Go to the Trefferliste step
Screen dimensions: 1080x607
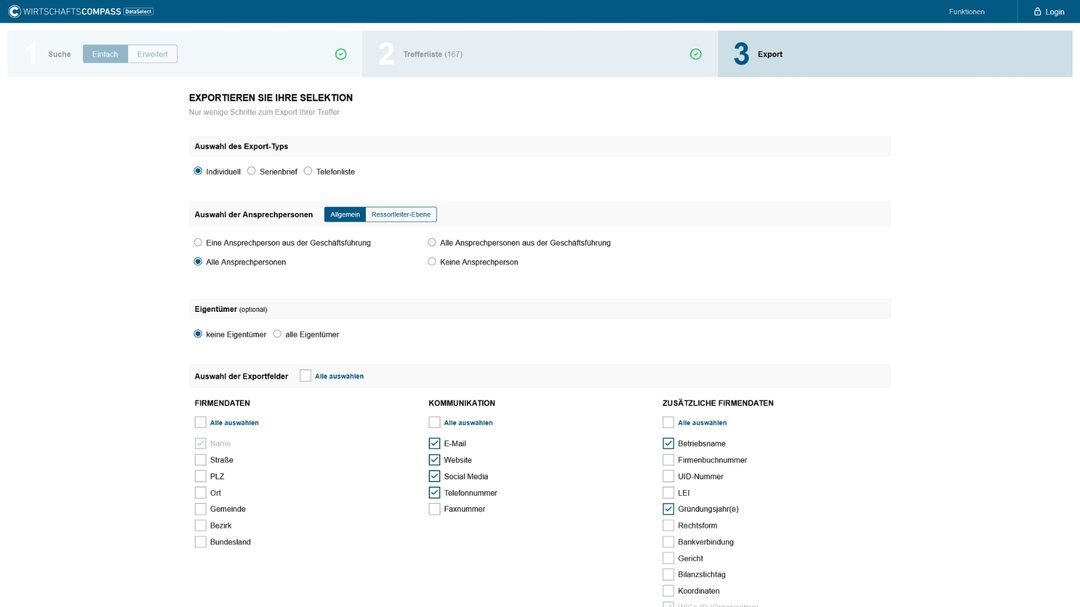tap(432, 54)
